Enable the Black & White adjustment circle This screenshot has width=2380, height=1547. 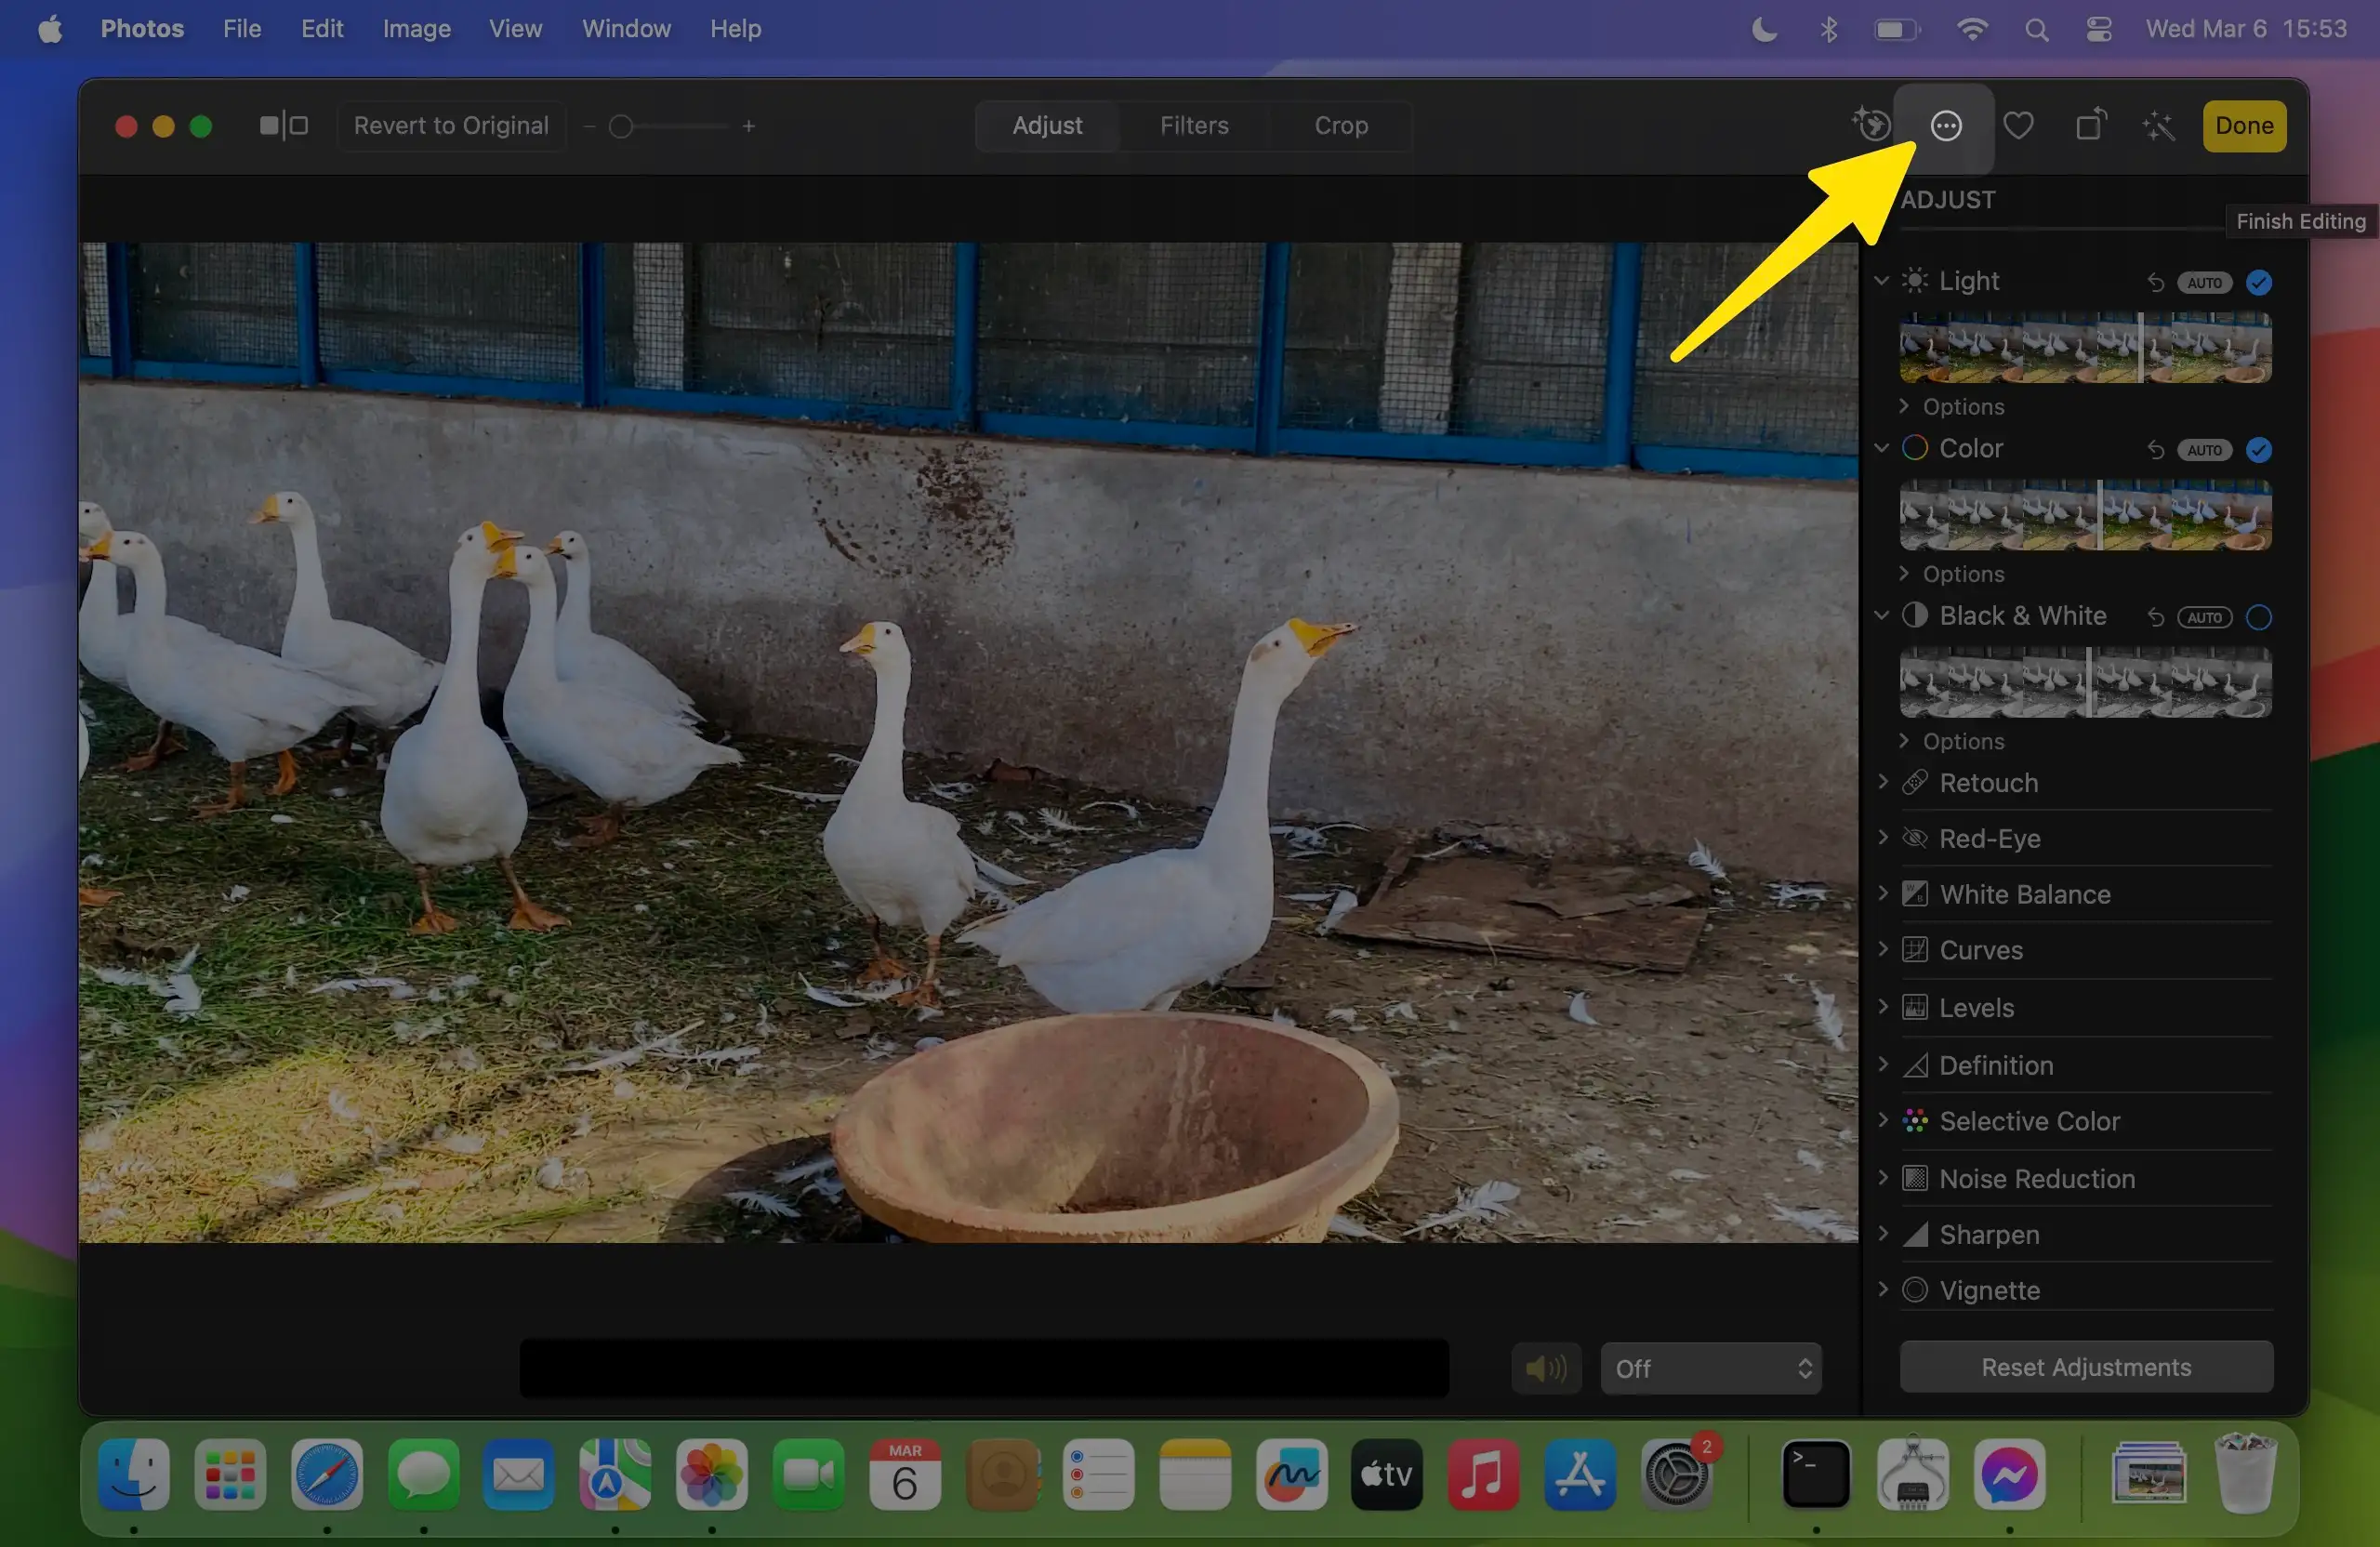(x=2258, y=617)
